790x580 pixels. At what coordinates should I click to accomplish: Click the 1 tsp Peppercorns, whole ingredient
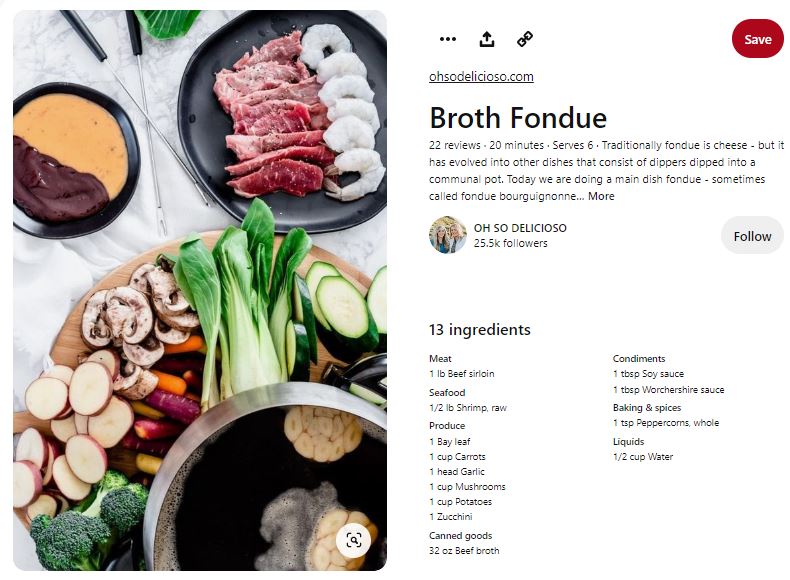(x=666, y=423)
